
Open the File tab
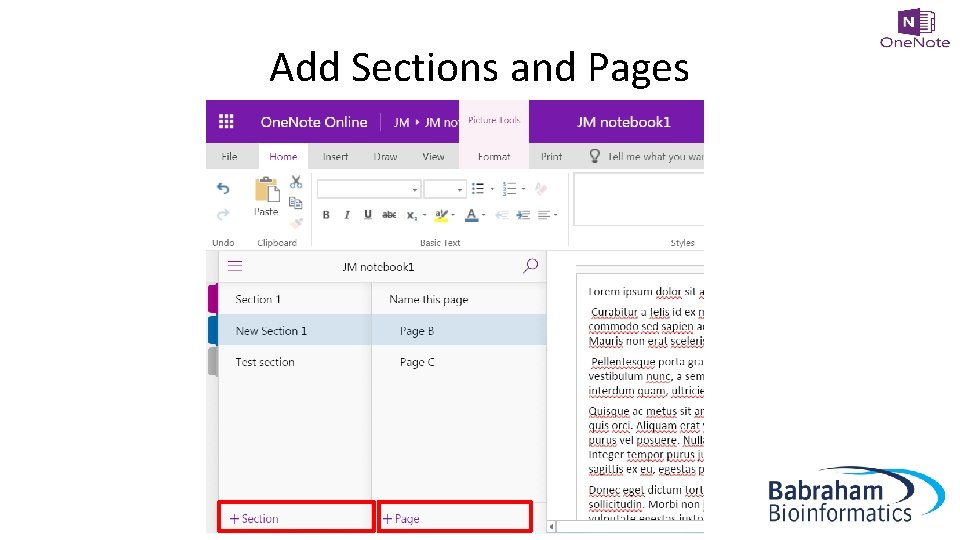pyautogui.click(x=230, y=157)
